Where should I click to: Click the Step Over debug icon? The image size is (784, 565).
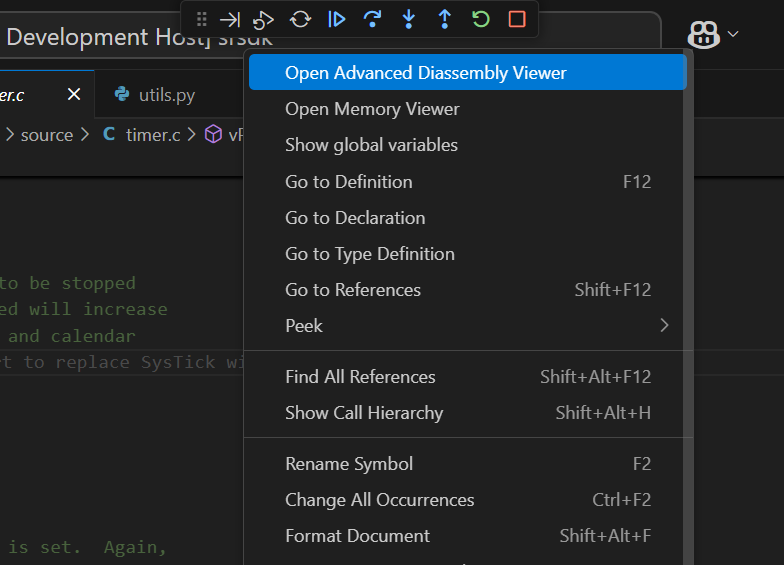pyautogui.click(x=373, y=19)
